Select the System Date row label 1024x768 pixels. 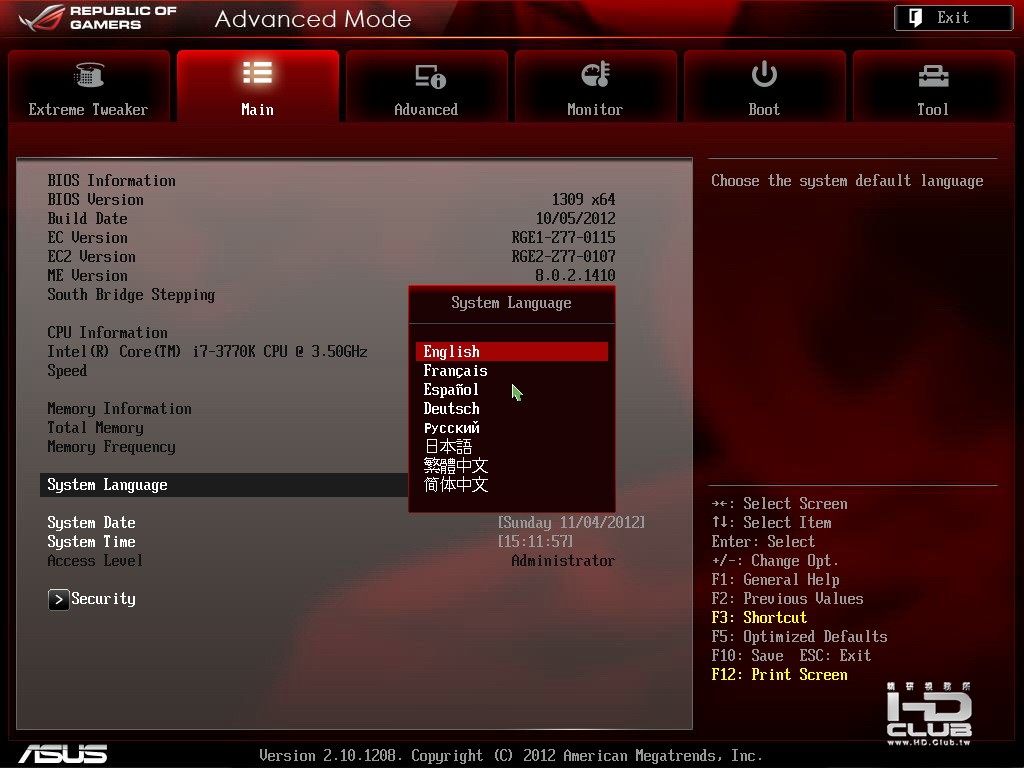[91, 522]
